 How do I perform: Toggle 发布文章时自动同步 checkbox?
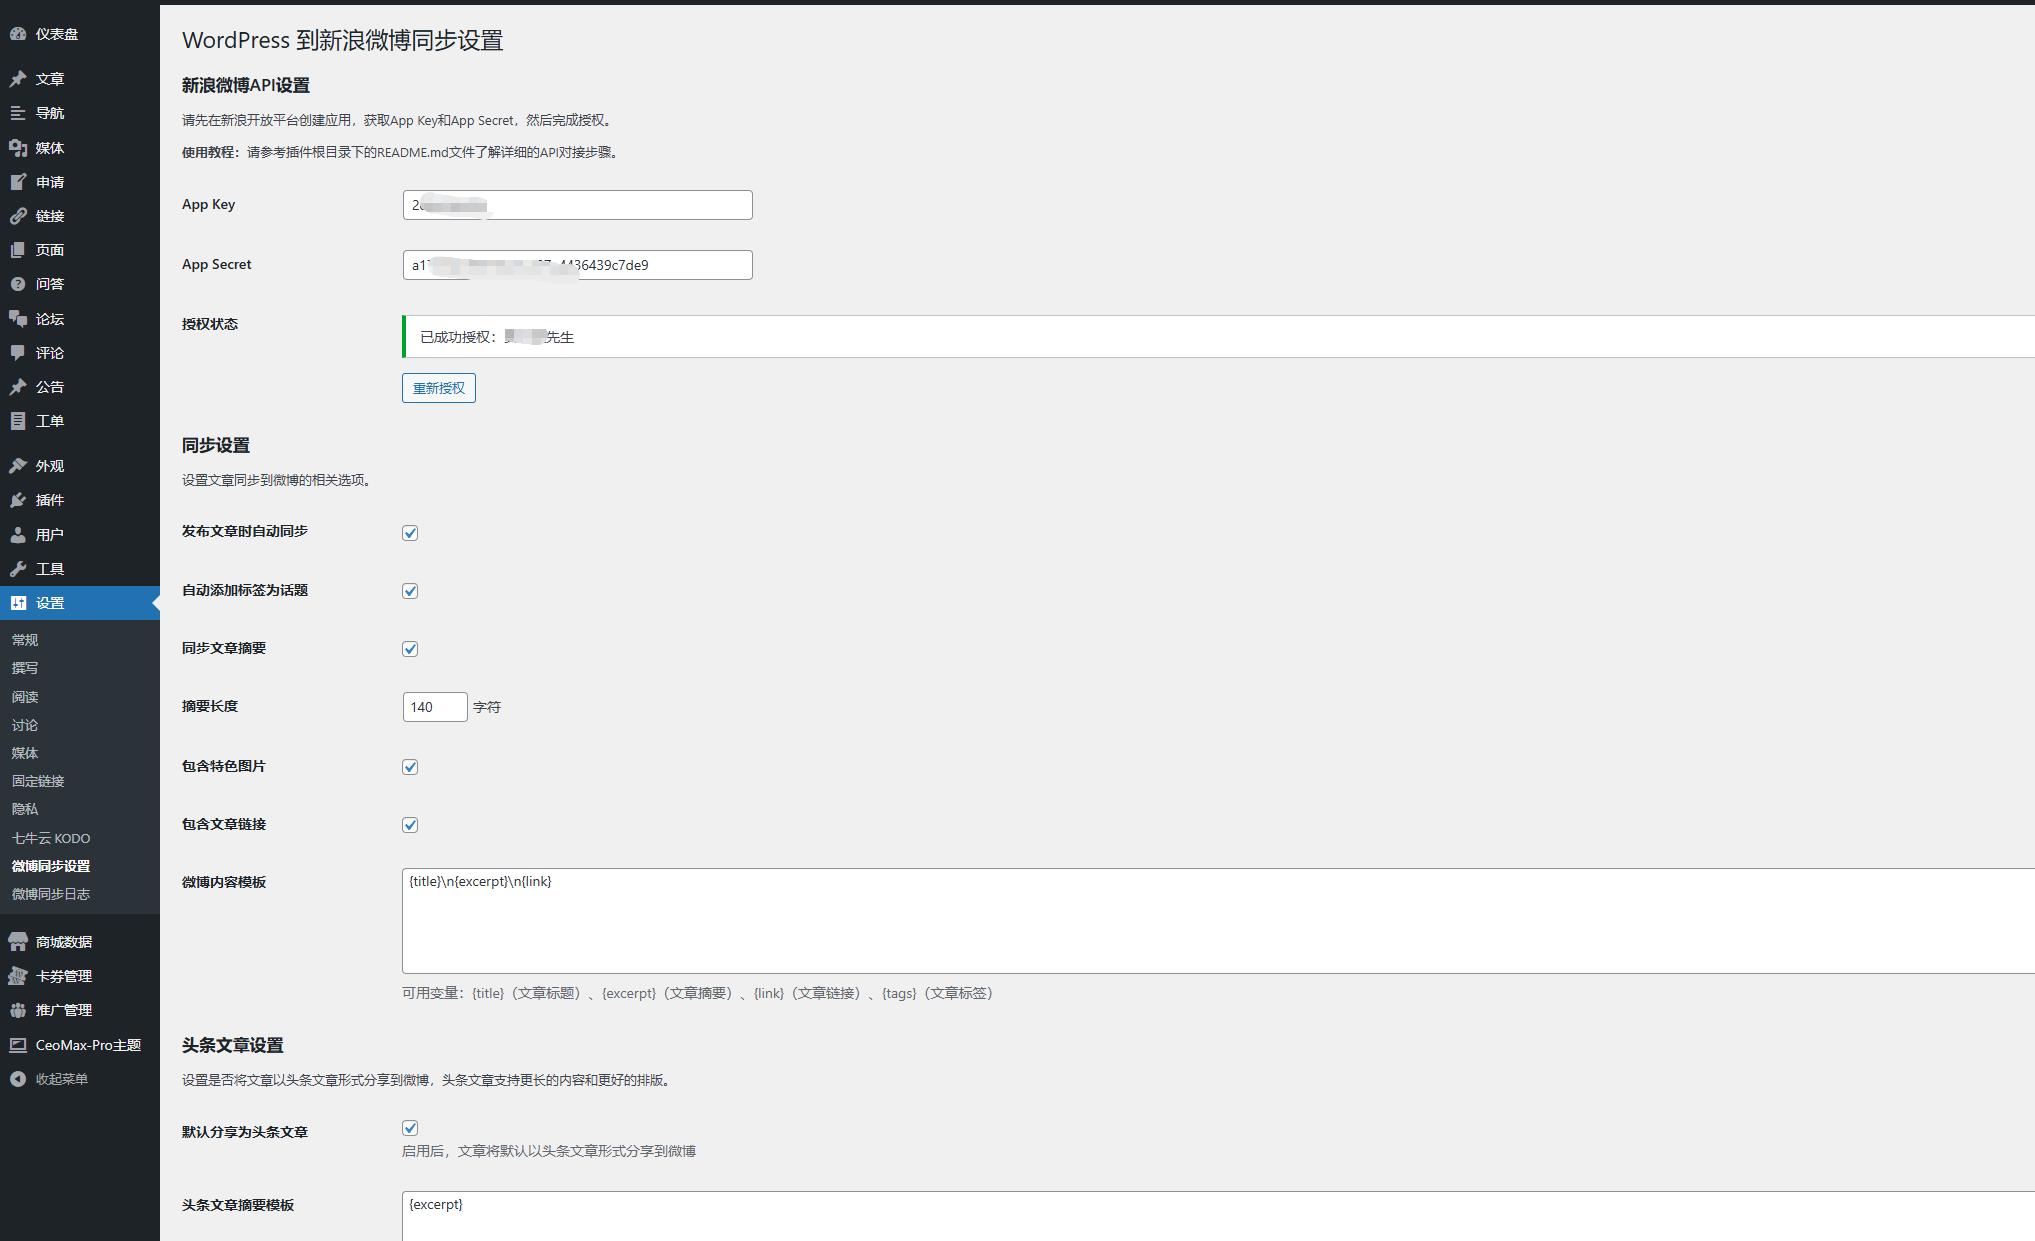(410, 533)
